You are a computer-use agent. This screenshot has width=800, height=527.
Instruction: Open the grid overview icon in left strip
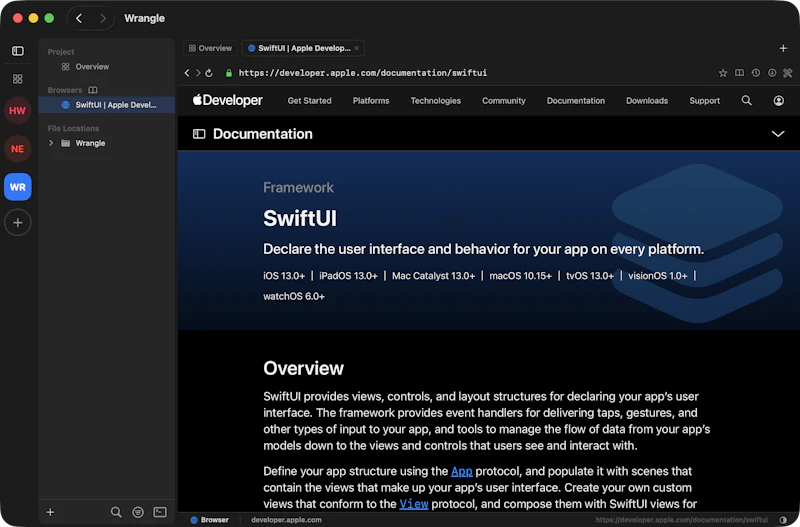tap(18, 79)
